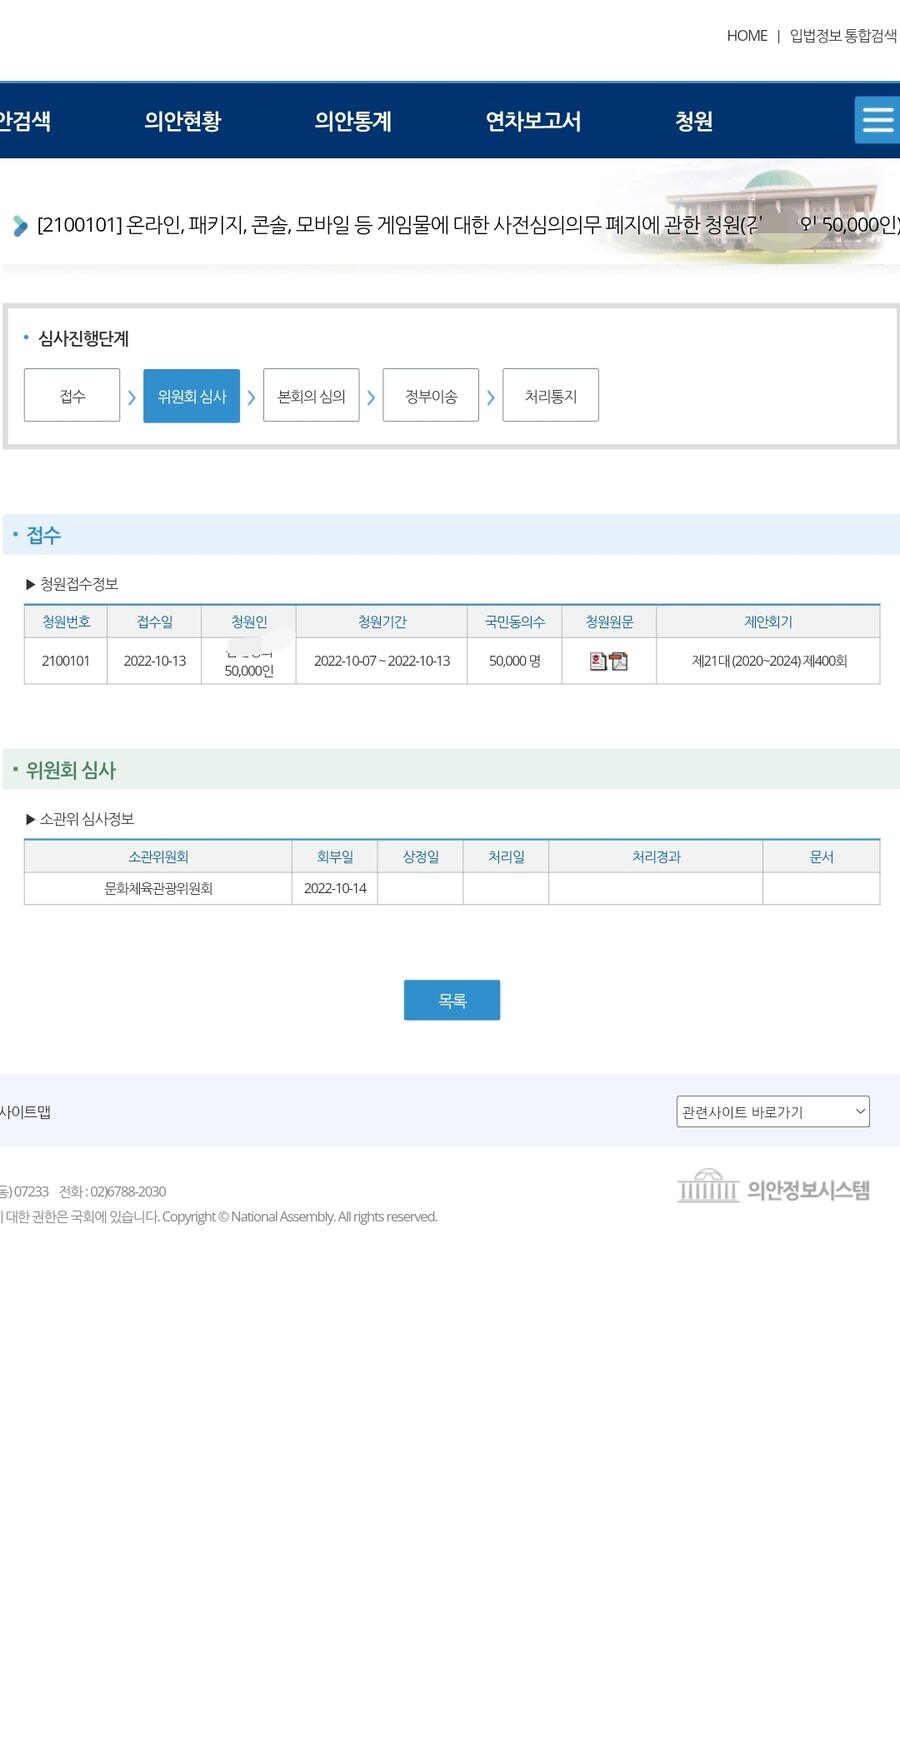
Task: Navigate to the 청원 menu
Action: (694, 121)
